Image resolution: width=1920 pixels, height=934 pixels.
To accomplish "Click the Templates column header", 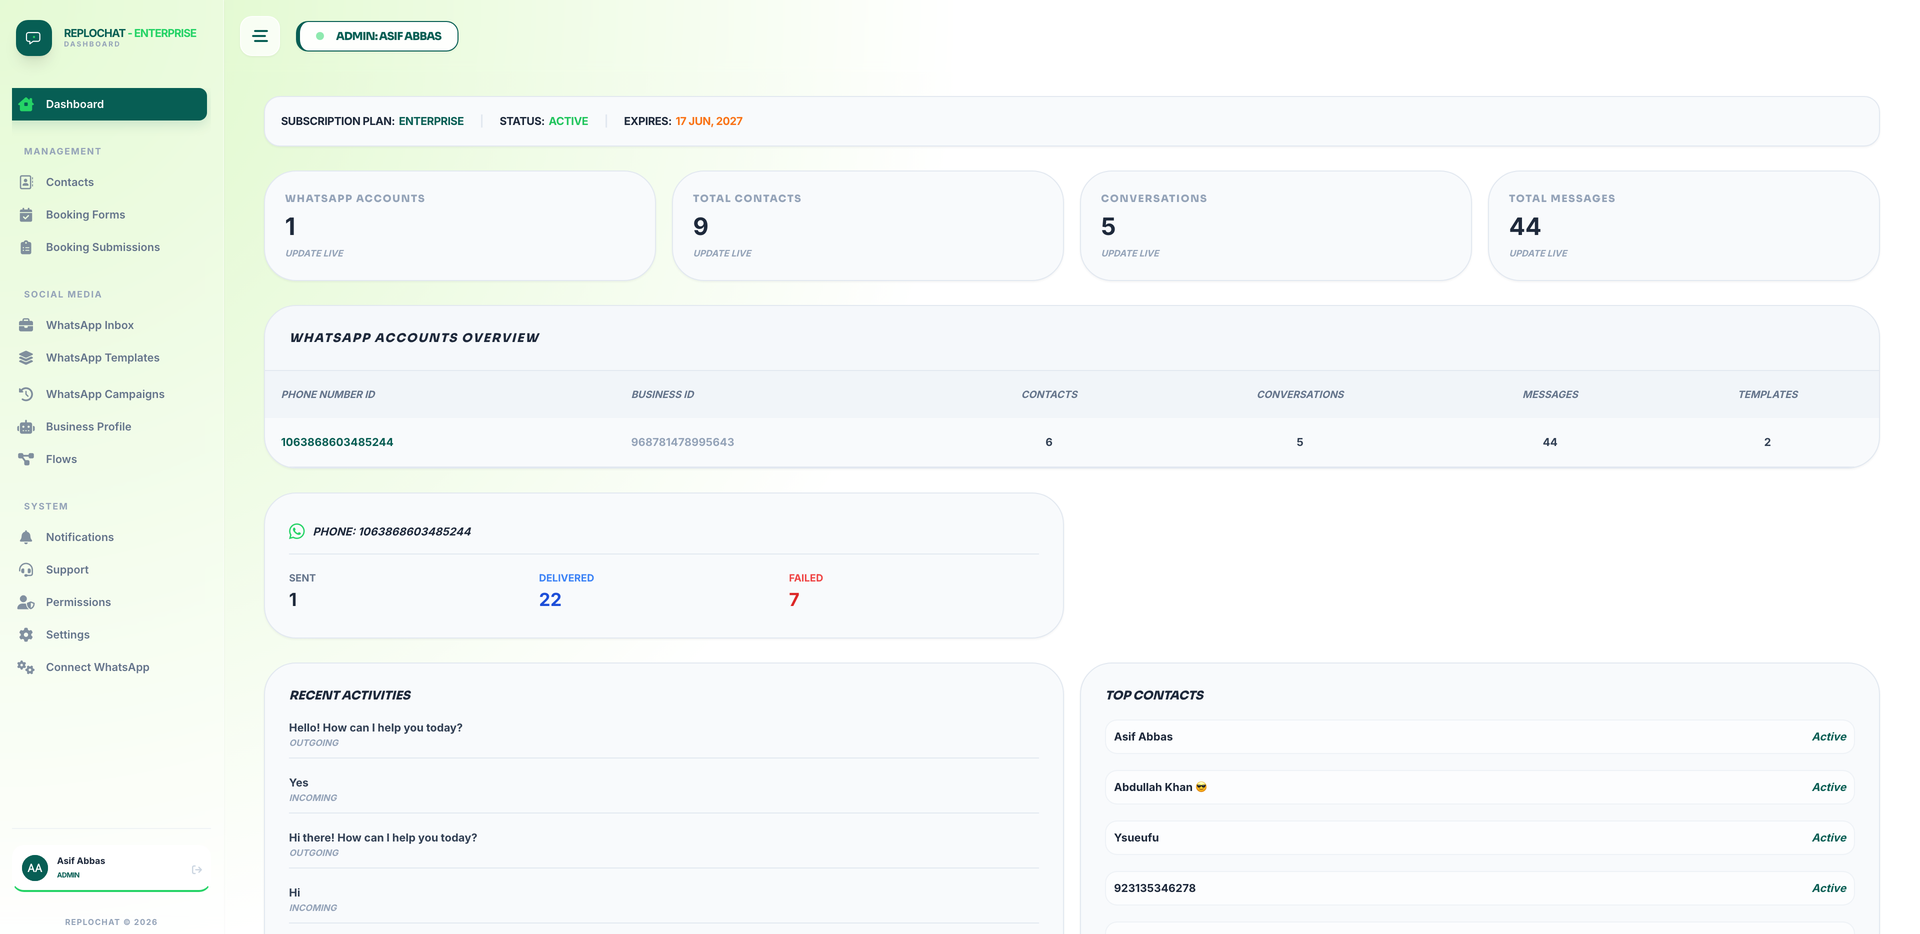I will 1768,395.
